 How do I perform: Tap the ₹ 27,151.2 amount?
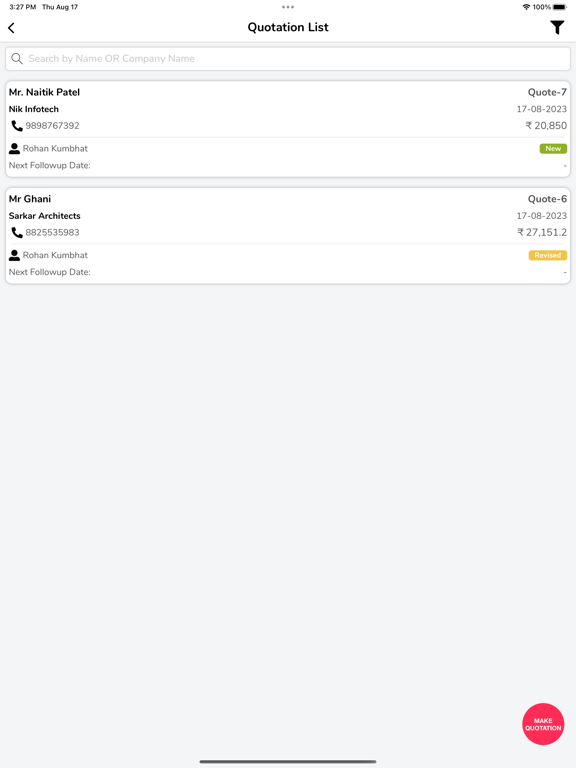[x=542, y=233]
